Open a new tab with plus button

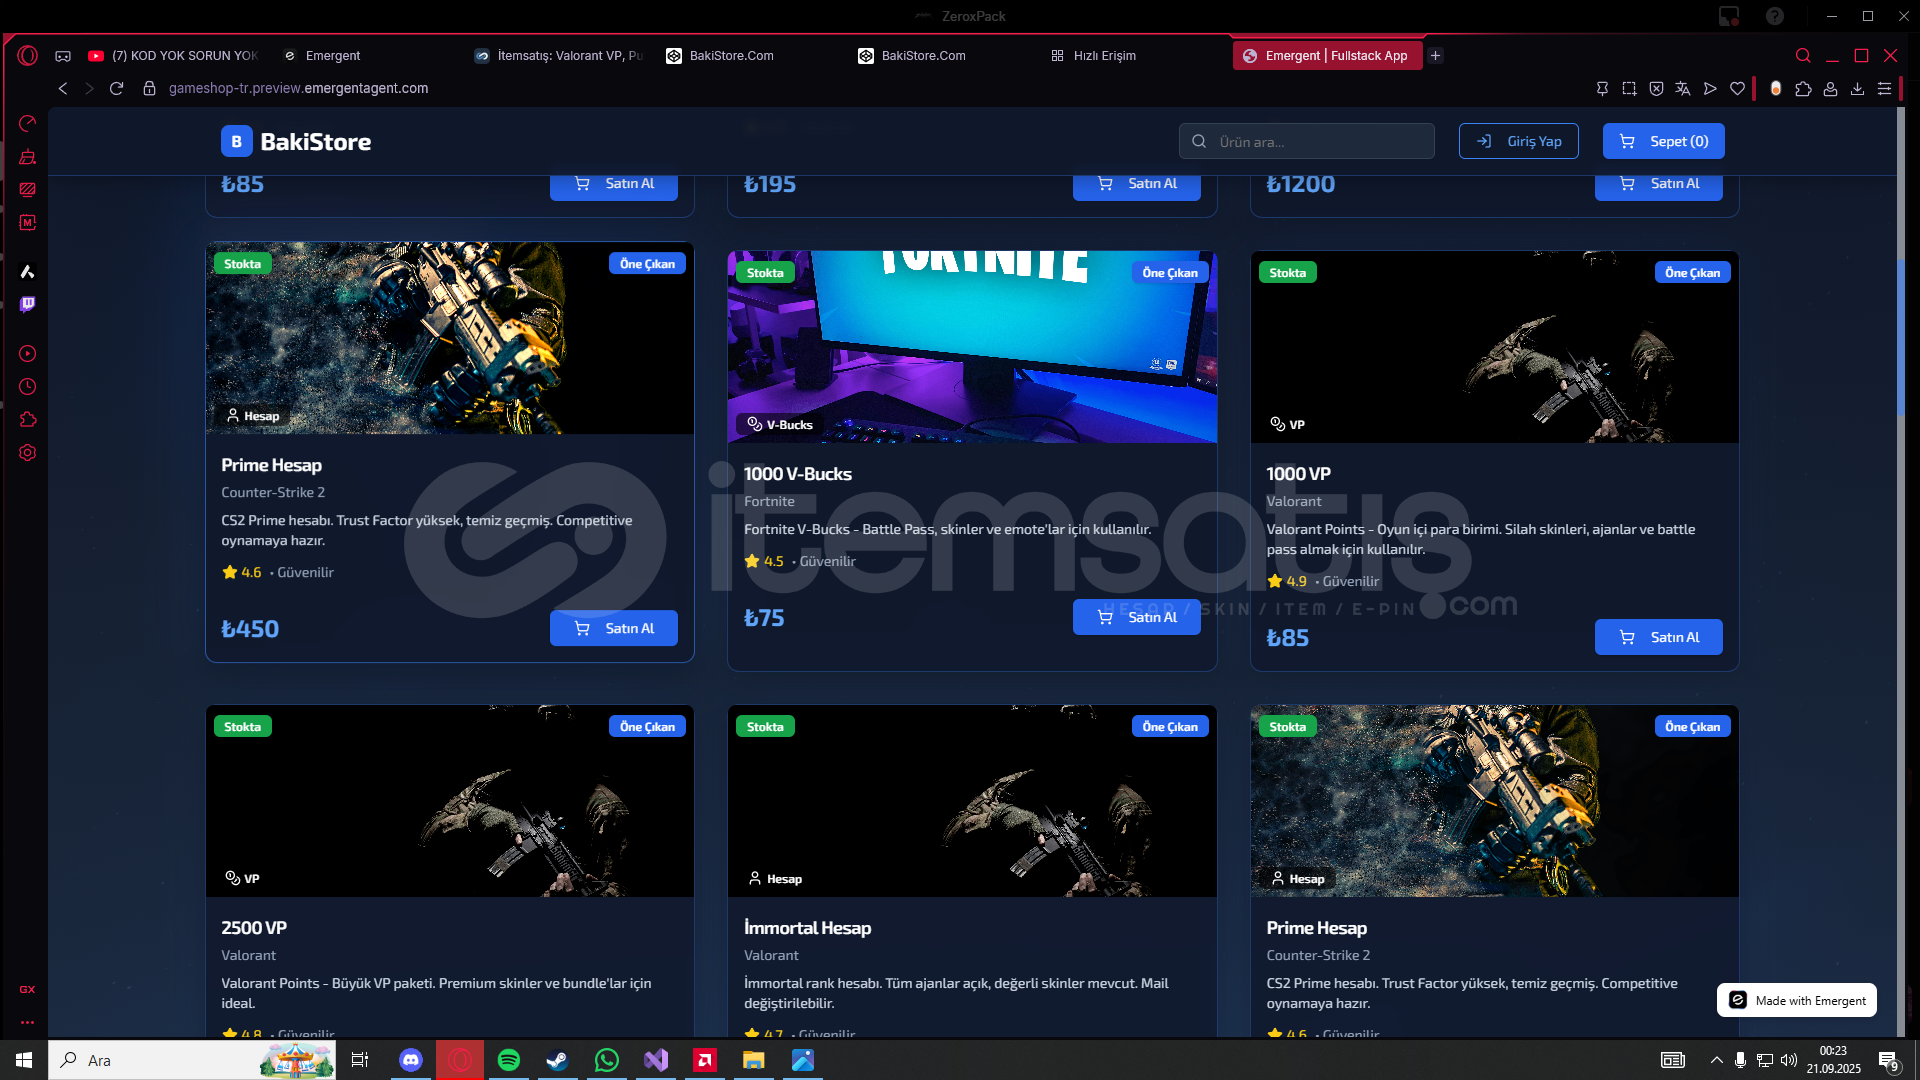1436,56
